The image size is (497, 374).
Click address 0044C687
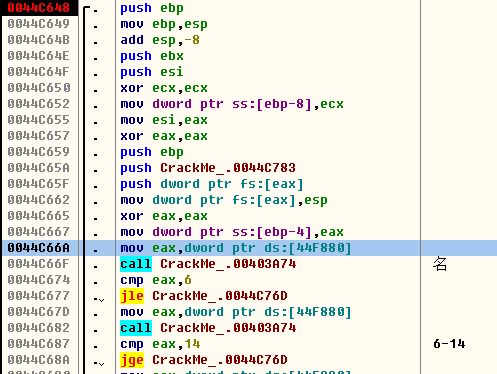click(39, 344)
